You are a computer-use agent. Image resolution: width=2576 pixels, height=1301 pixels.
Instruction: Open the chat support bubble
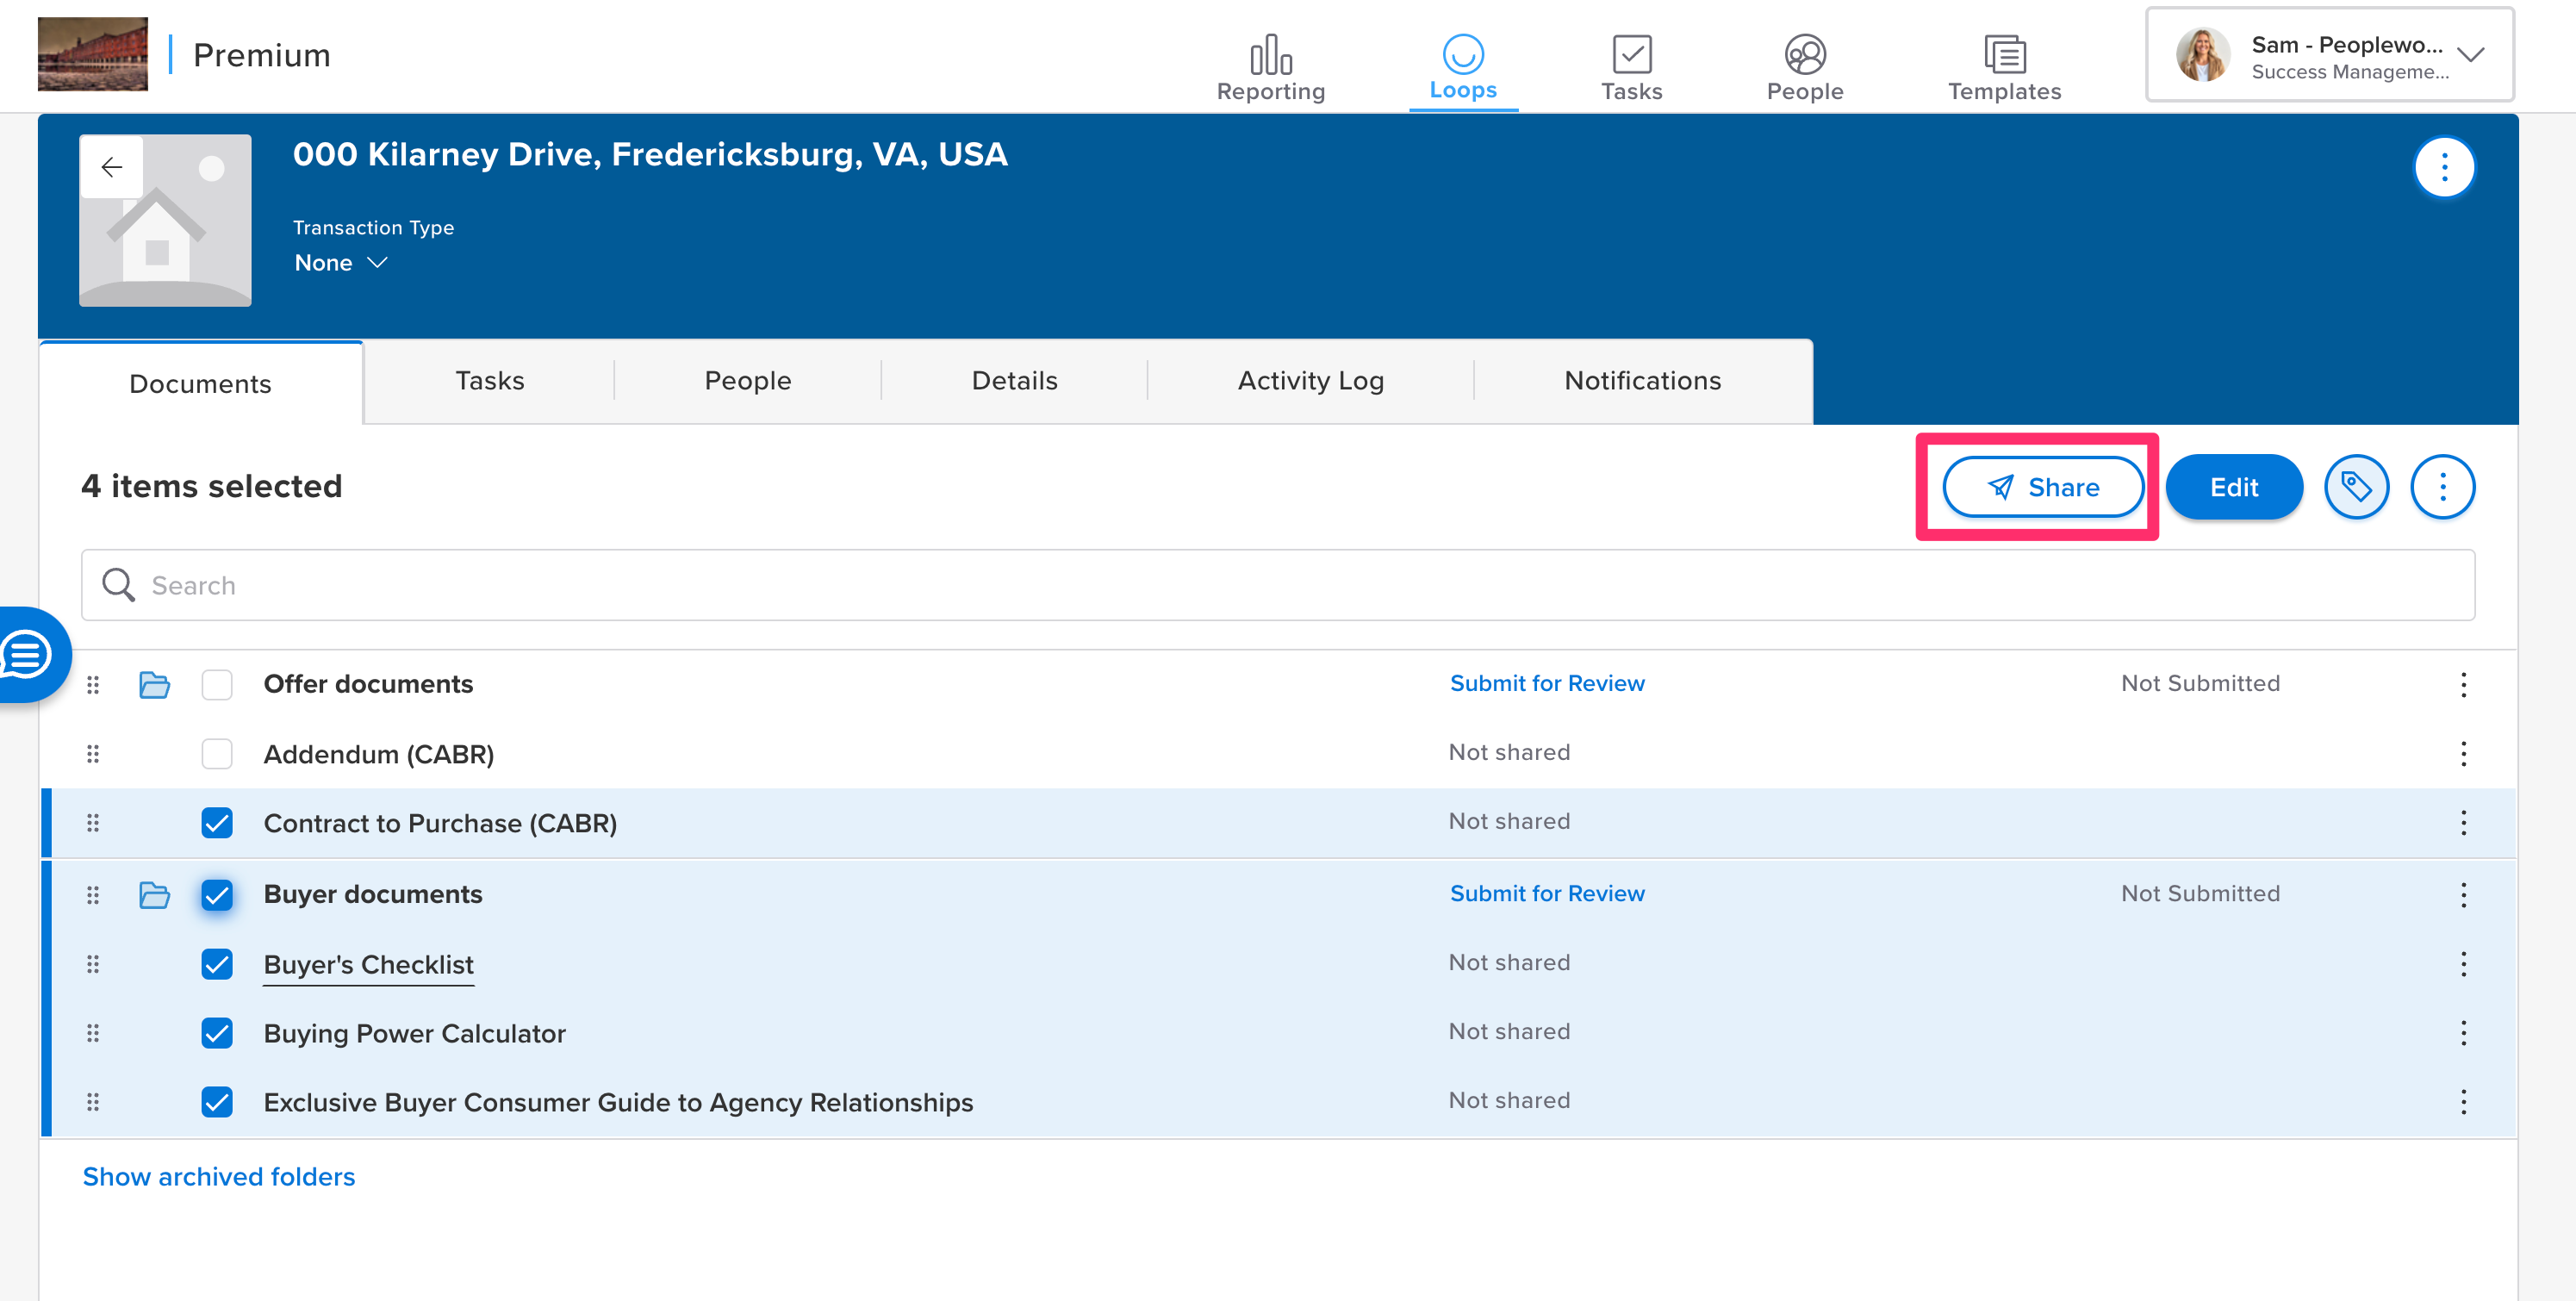point(28,655)
